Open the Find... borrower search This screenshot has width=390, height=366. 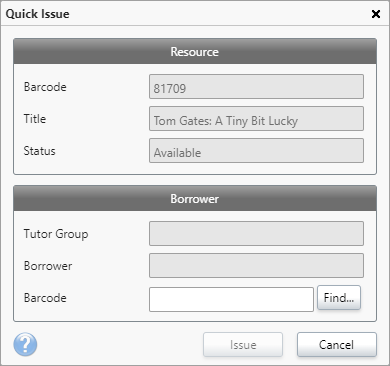pyautogui.click(x=339, y=297)
